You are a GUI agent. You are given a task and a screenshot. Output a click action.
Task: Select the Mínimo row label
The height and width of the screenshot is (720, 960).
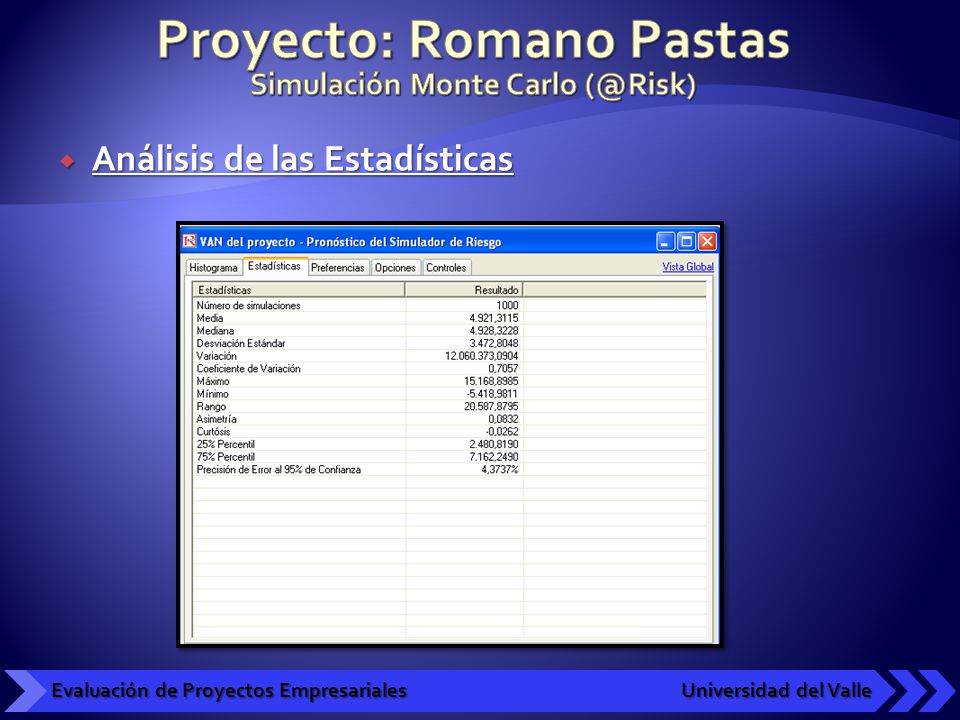(x=212, y=394)
